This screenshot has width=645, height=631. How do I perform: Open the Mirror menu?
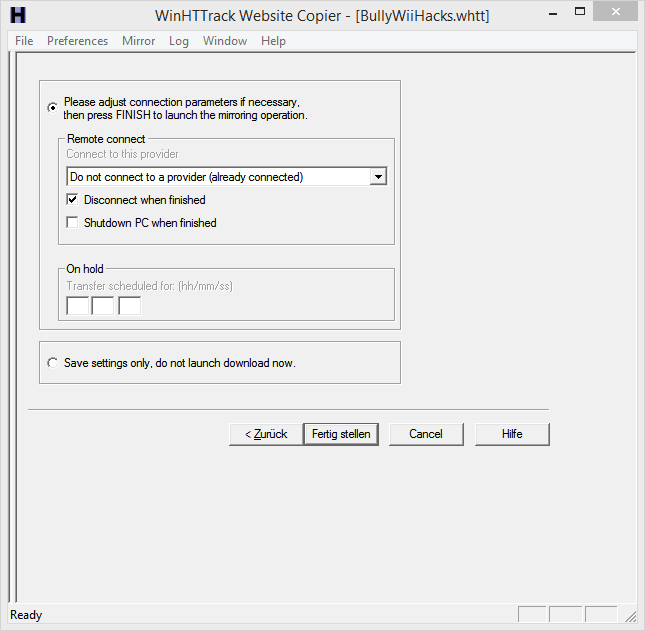click(138, 41)
